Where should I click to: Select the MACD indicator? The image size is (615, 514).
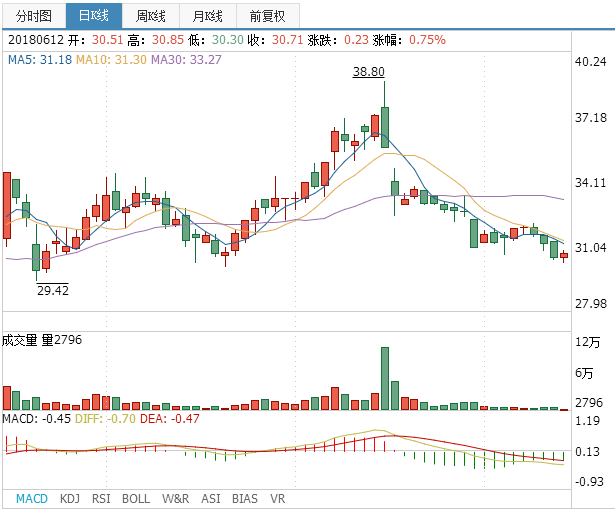pyautogui.click(x=32, y=498)
